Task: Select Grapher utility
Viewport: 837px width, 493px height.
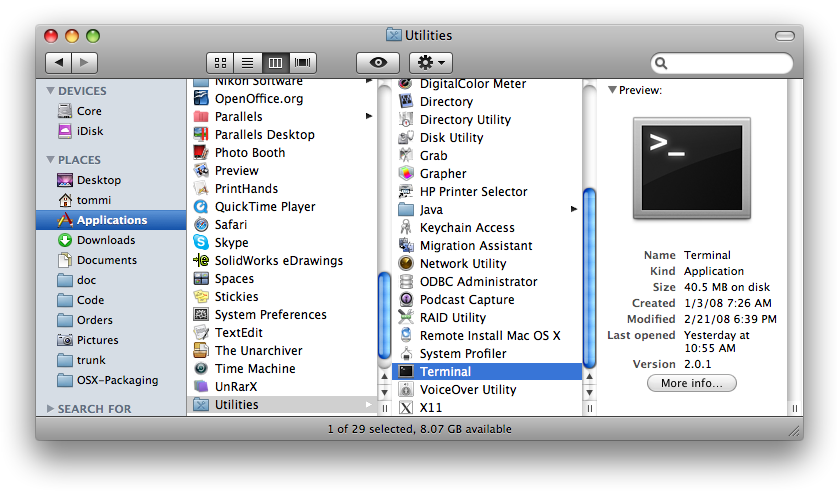Action: coord(487,174)
